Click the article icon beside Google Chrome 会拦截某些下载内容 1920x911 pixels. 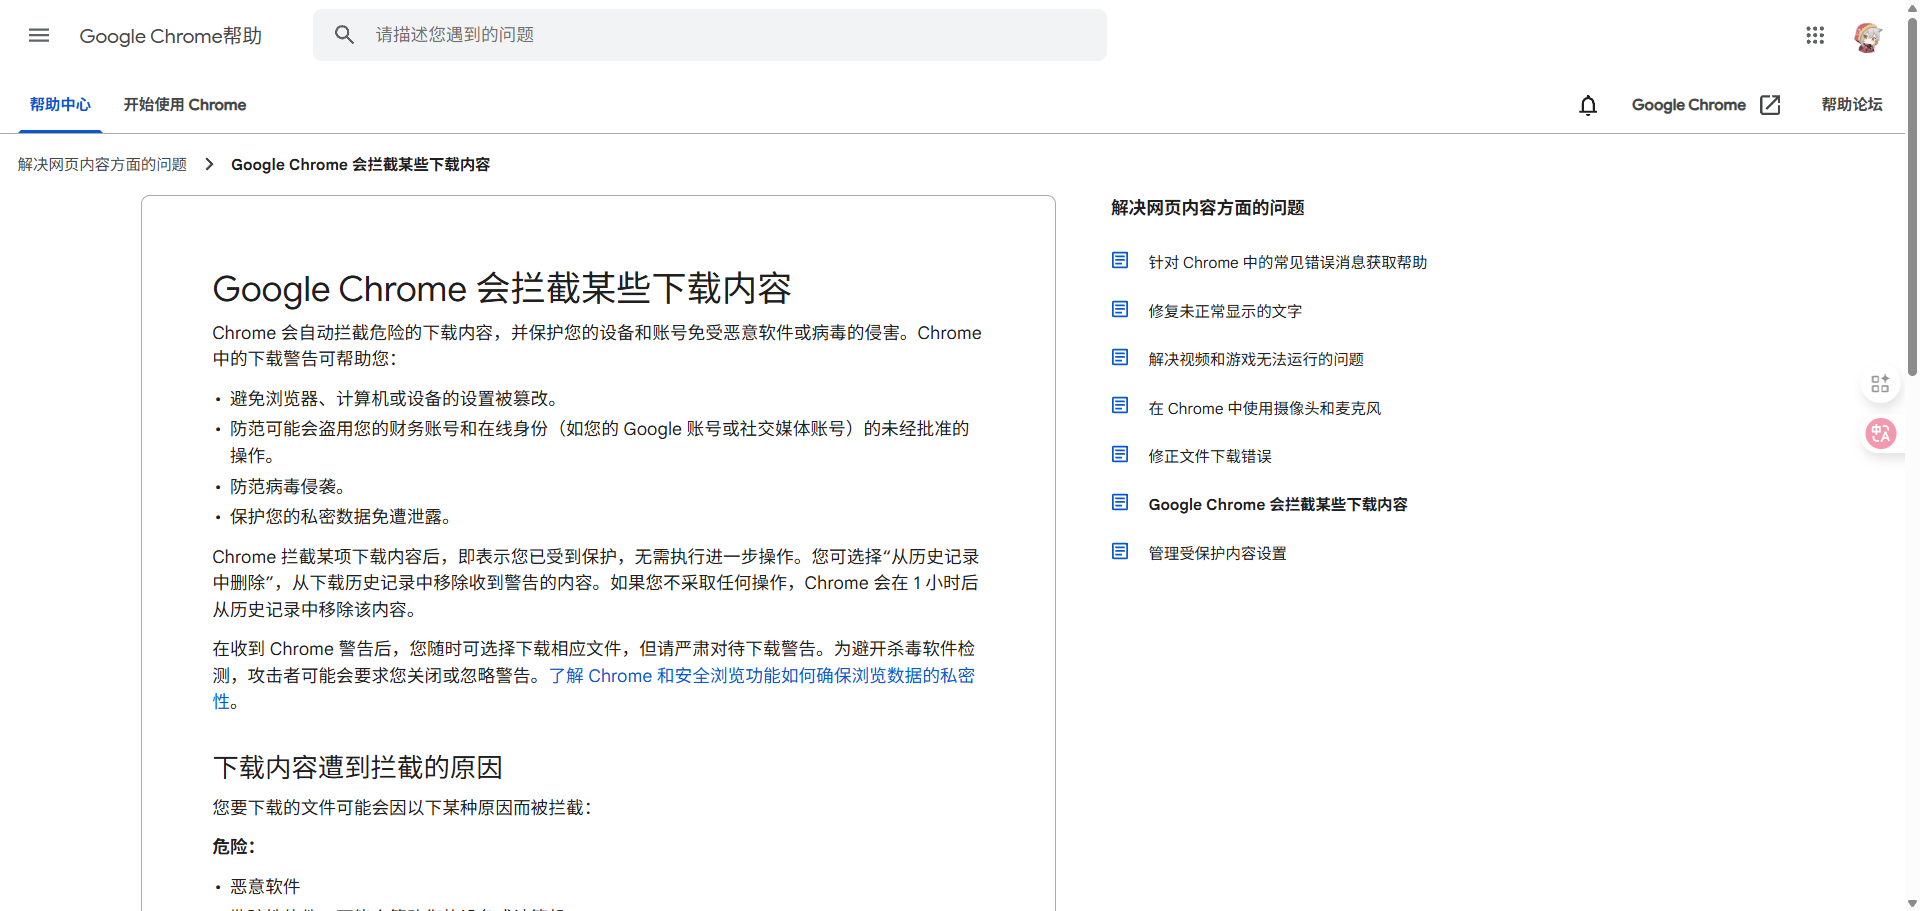[x=1120, y=503]
